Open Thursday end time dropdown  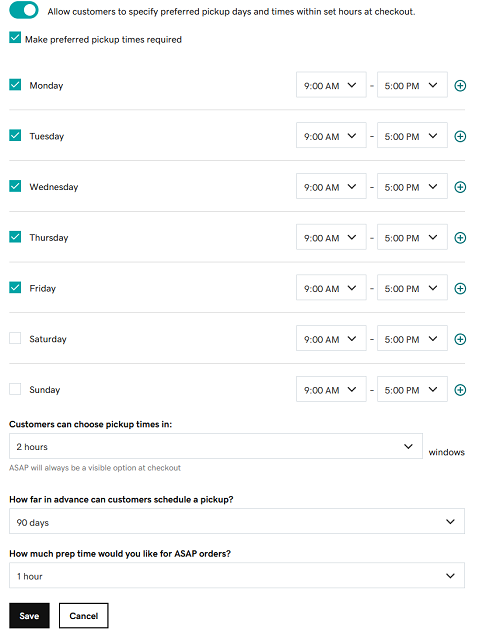coord(412,237)
